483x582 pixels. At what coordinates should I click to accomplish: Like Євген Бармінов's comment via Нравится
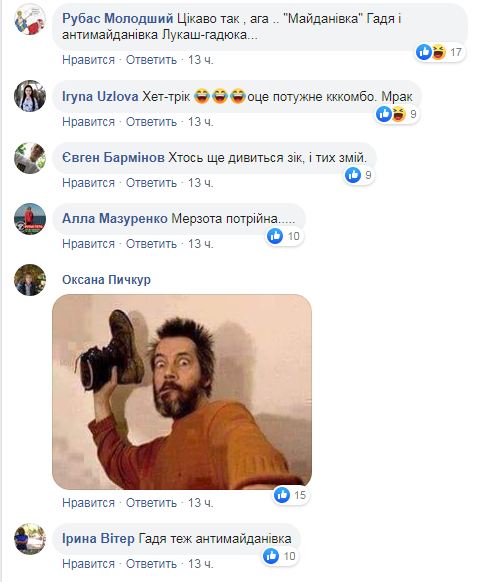point(88,183)
